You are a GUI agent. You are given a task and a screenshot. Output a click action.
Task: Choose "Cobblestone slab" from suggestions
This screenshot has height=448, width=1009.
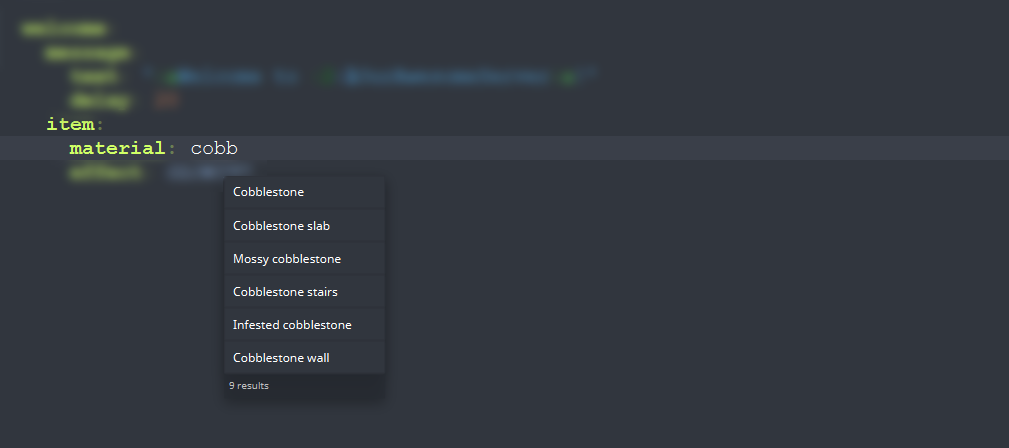(x=304, y=226)
